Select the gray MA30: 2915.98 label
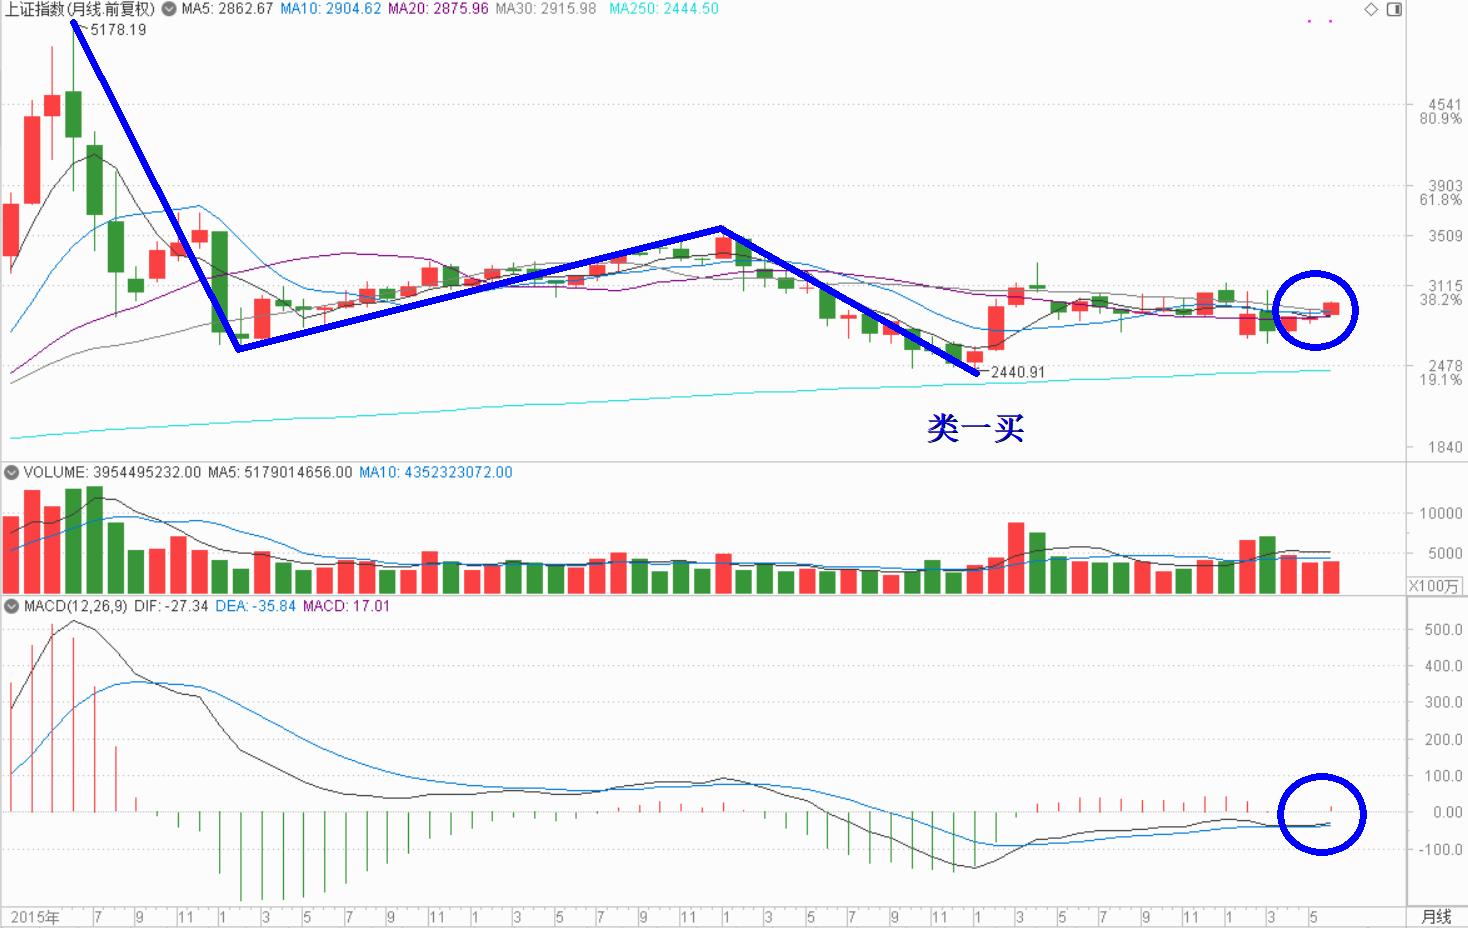This screenshot has width=1468, height=928. click(x=545, y=9)
